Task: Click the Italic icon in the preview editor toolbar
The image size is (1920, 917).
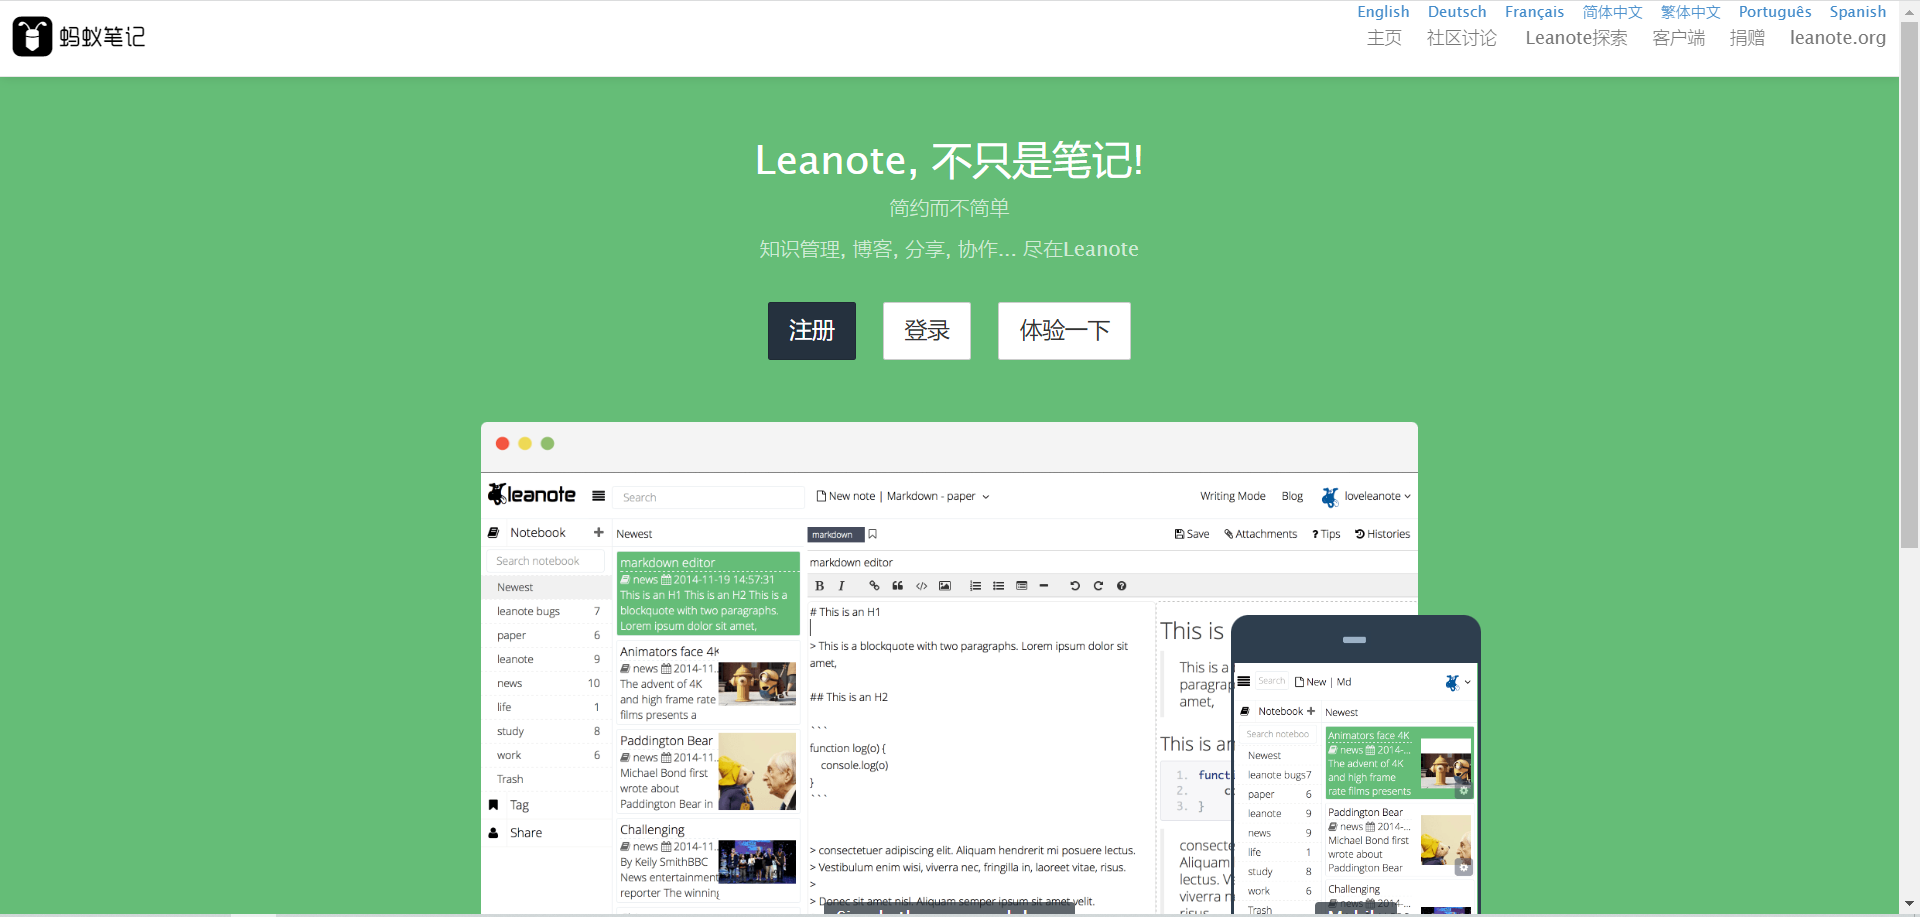Action: 842,586
